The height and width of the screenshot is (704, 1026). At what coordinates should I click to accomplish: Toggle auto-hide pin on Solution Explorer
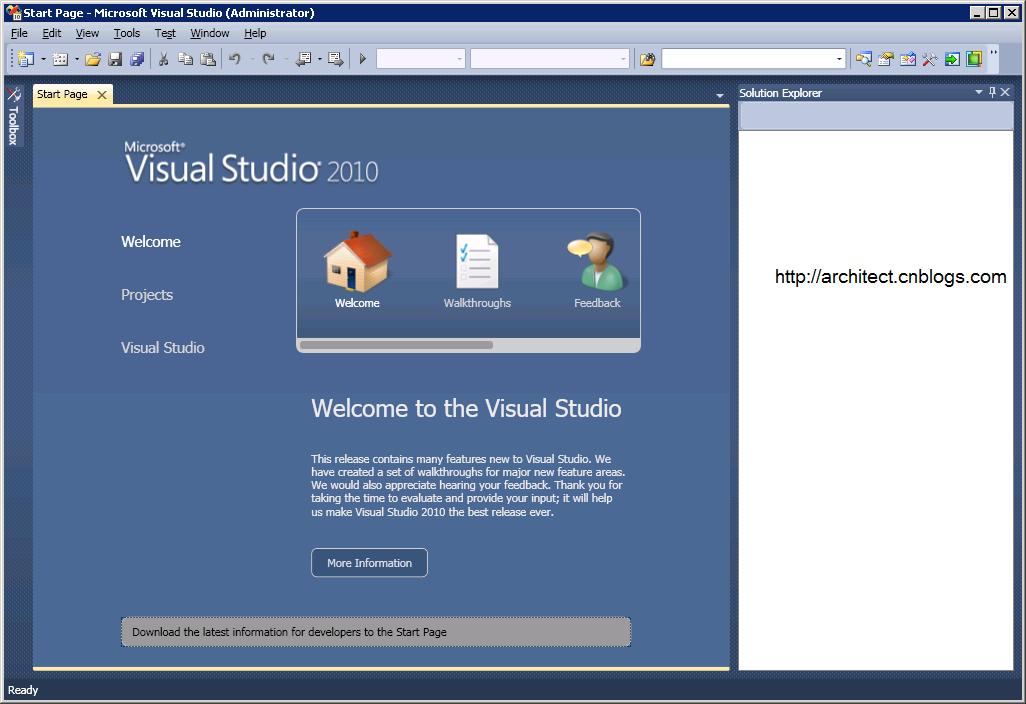coord(992,92)
